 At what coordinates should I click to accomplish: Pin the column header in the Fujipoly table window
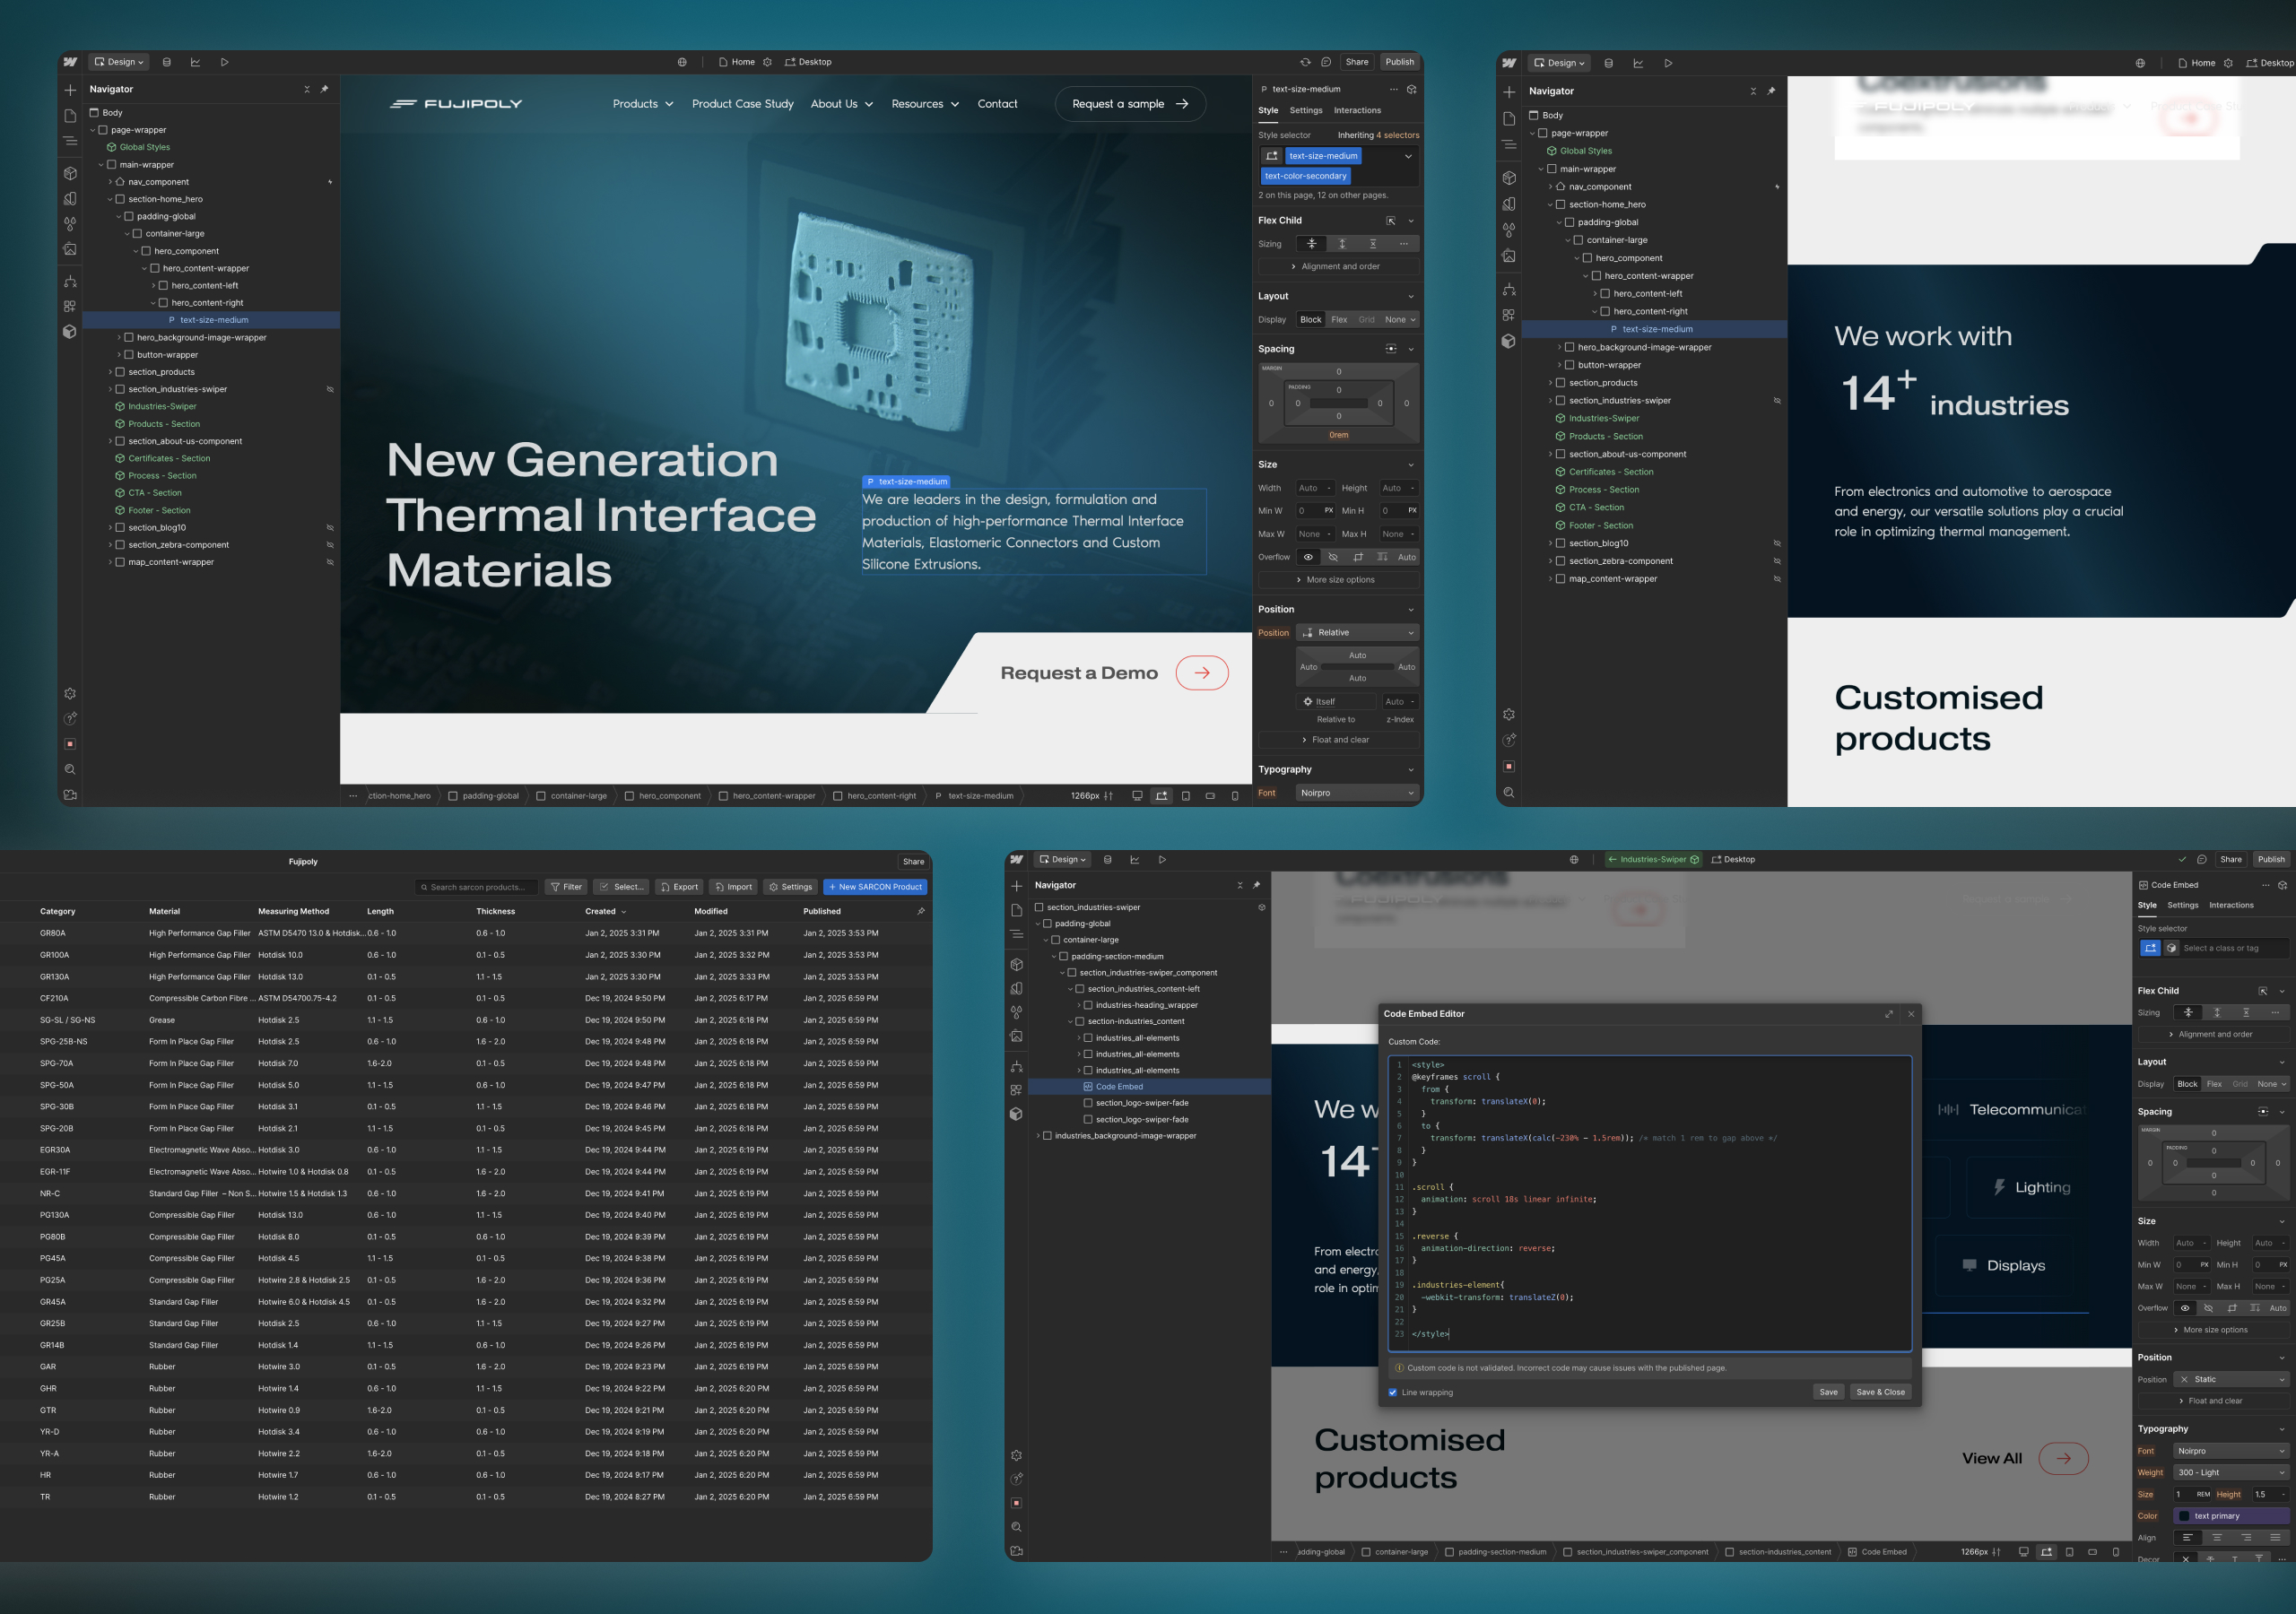pos(921,911)
